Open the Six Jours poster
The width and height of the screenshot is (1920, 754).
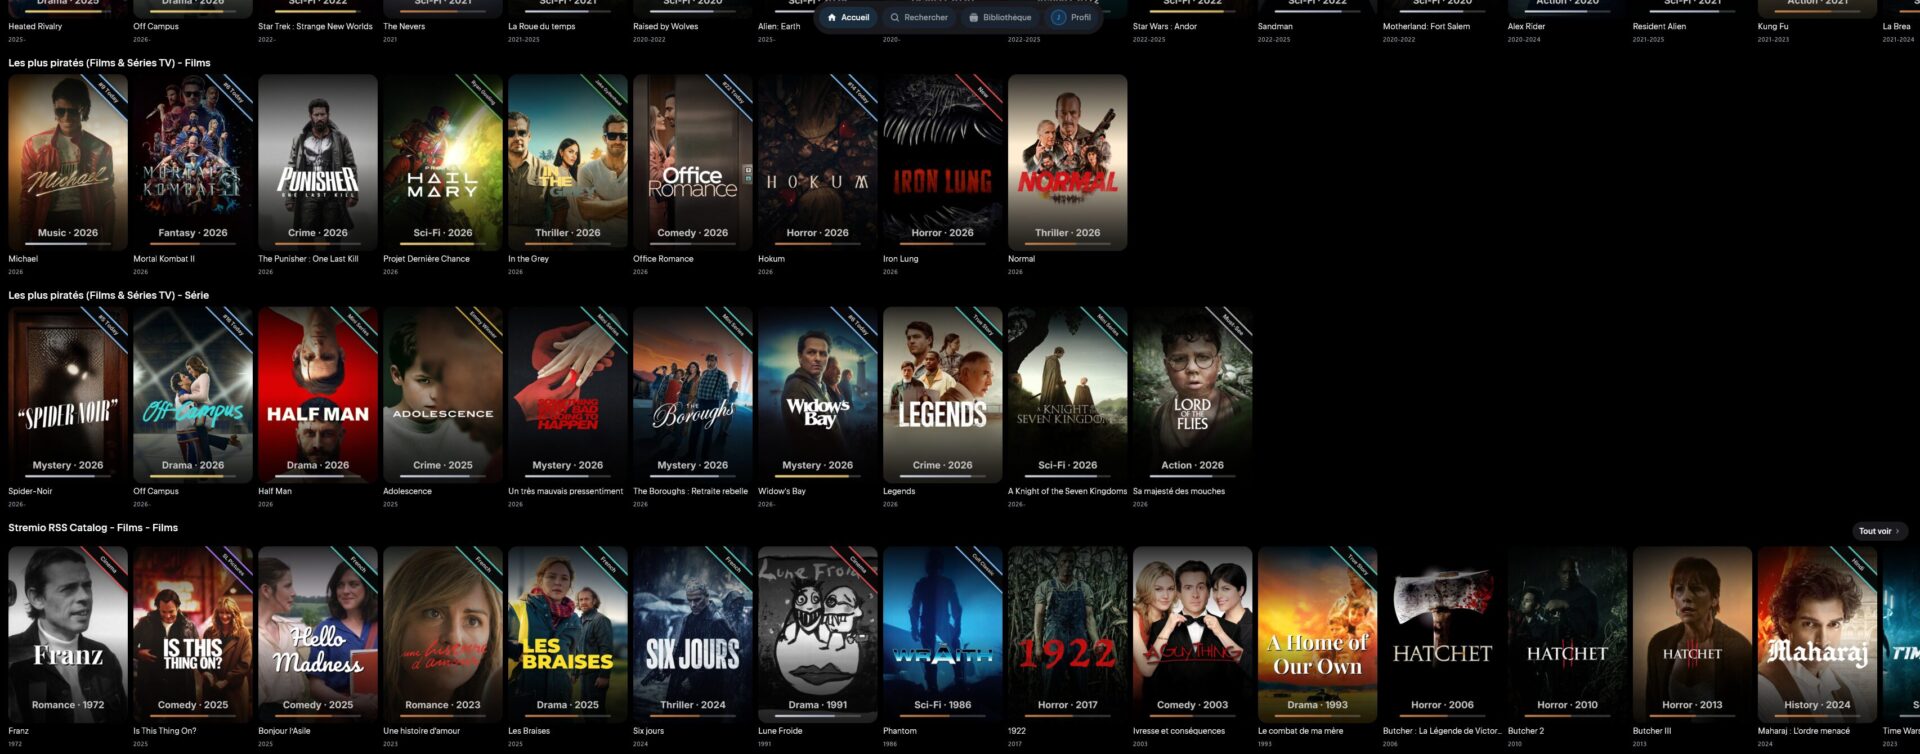693,634
